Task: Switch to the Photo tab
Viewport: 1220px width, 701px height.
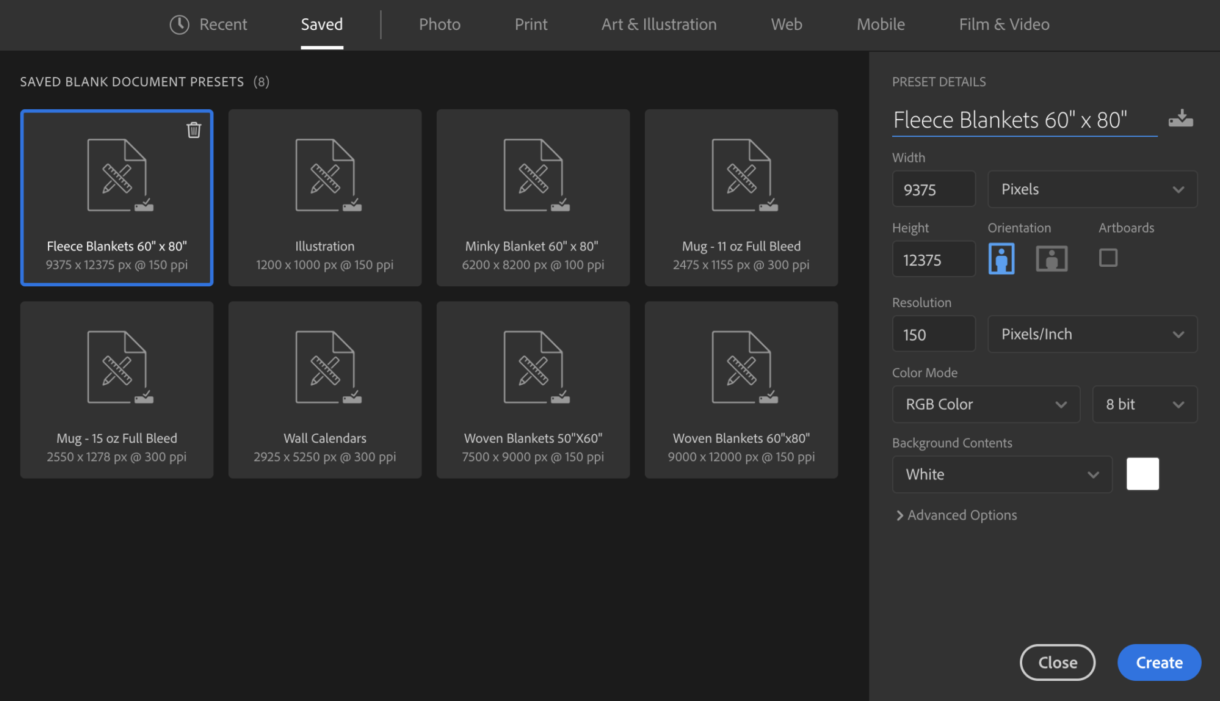Action: 439,25
